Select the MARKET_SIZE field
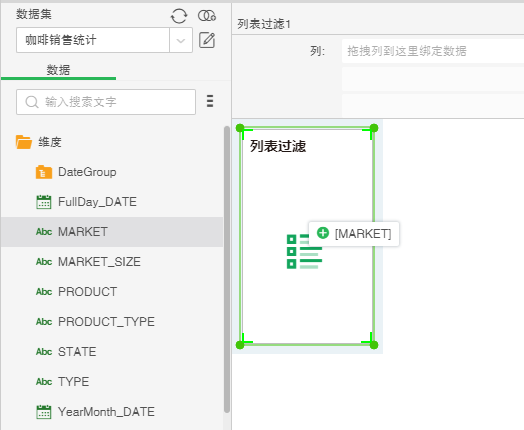 pyautogui.click(x=112, y=262)
